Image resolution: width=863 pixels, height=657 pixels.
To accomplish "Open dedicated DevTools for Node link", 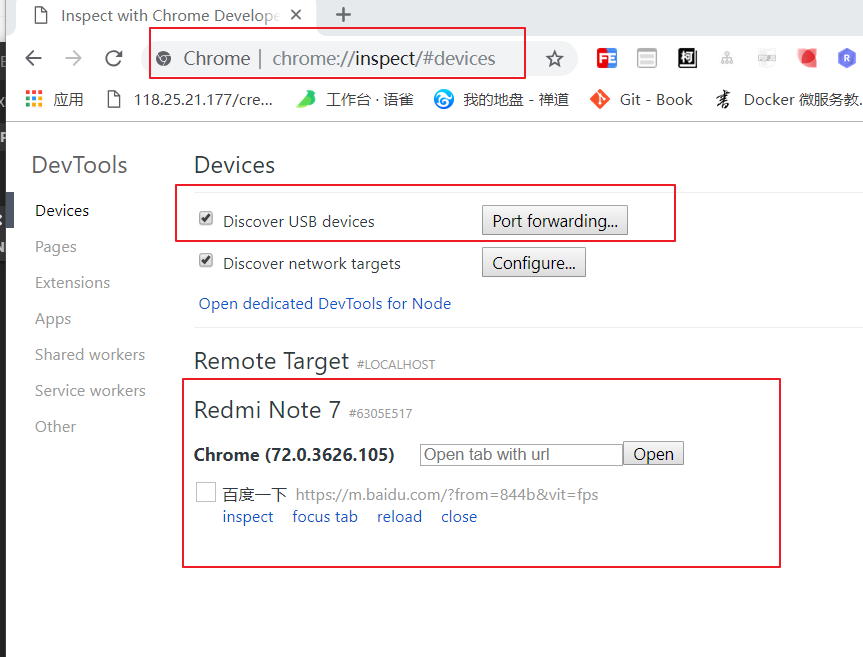I will (325, 304).
